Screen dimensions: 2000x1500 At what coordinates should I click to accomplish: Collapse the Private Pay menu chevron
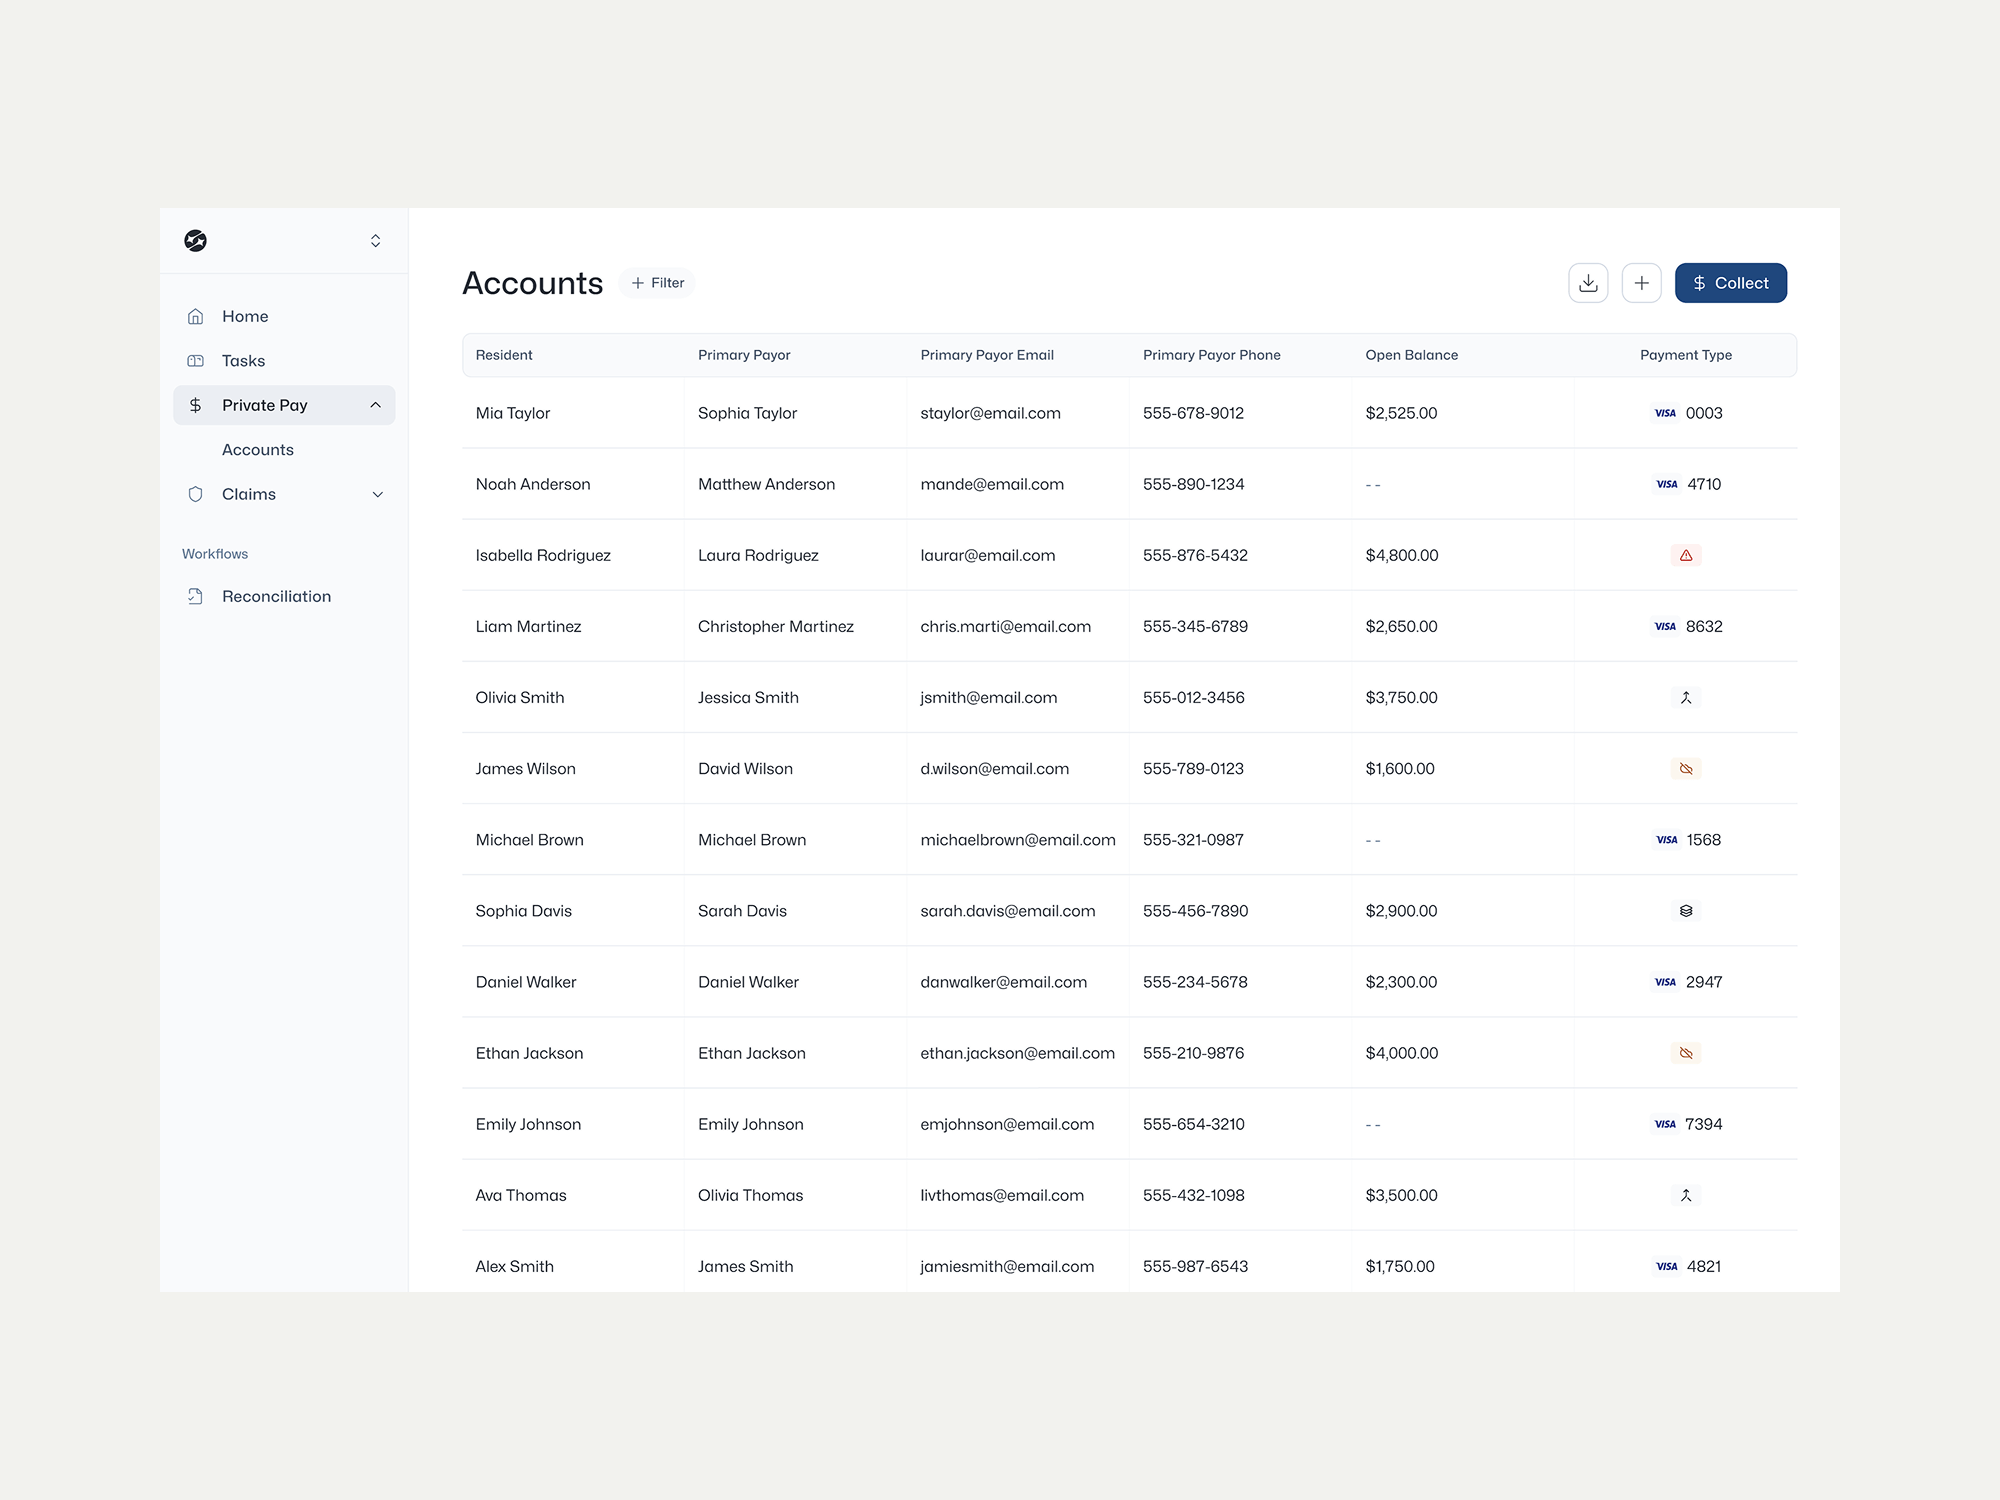point(376,405)
